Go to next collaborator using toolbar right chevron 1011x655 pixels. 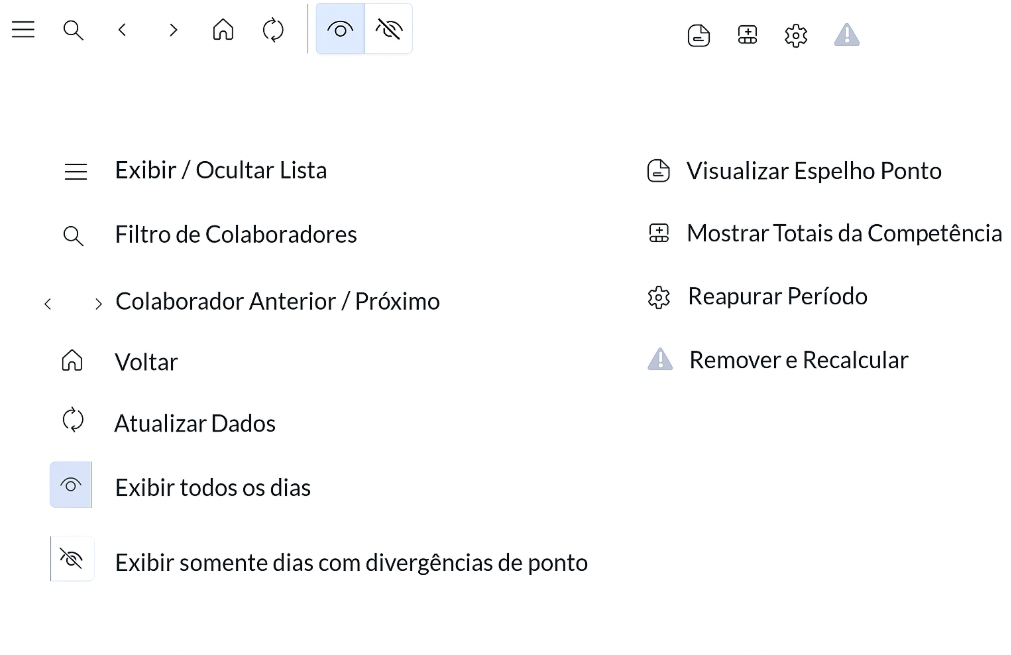[x=172, y=30]
